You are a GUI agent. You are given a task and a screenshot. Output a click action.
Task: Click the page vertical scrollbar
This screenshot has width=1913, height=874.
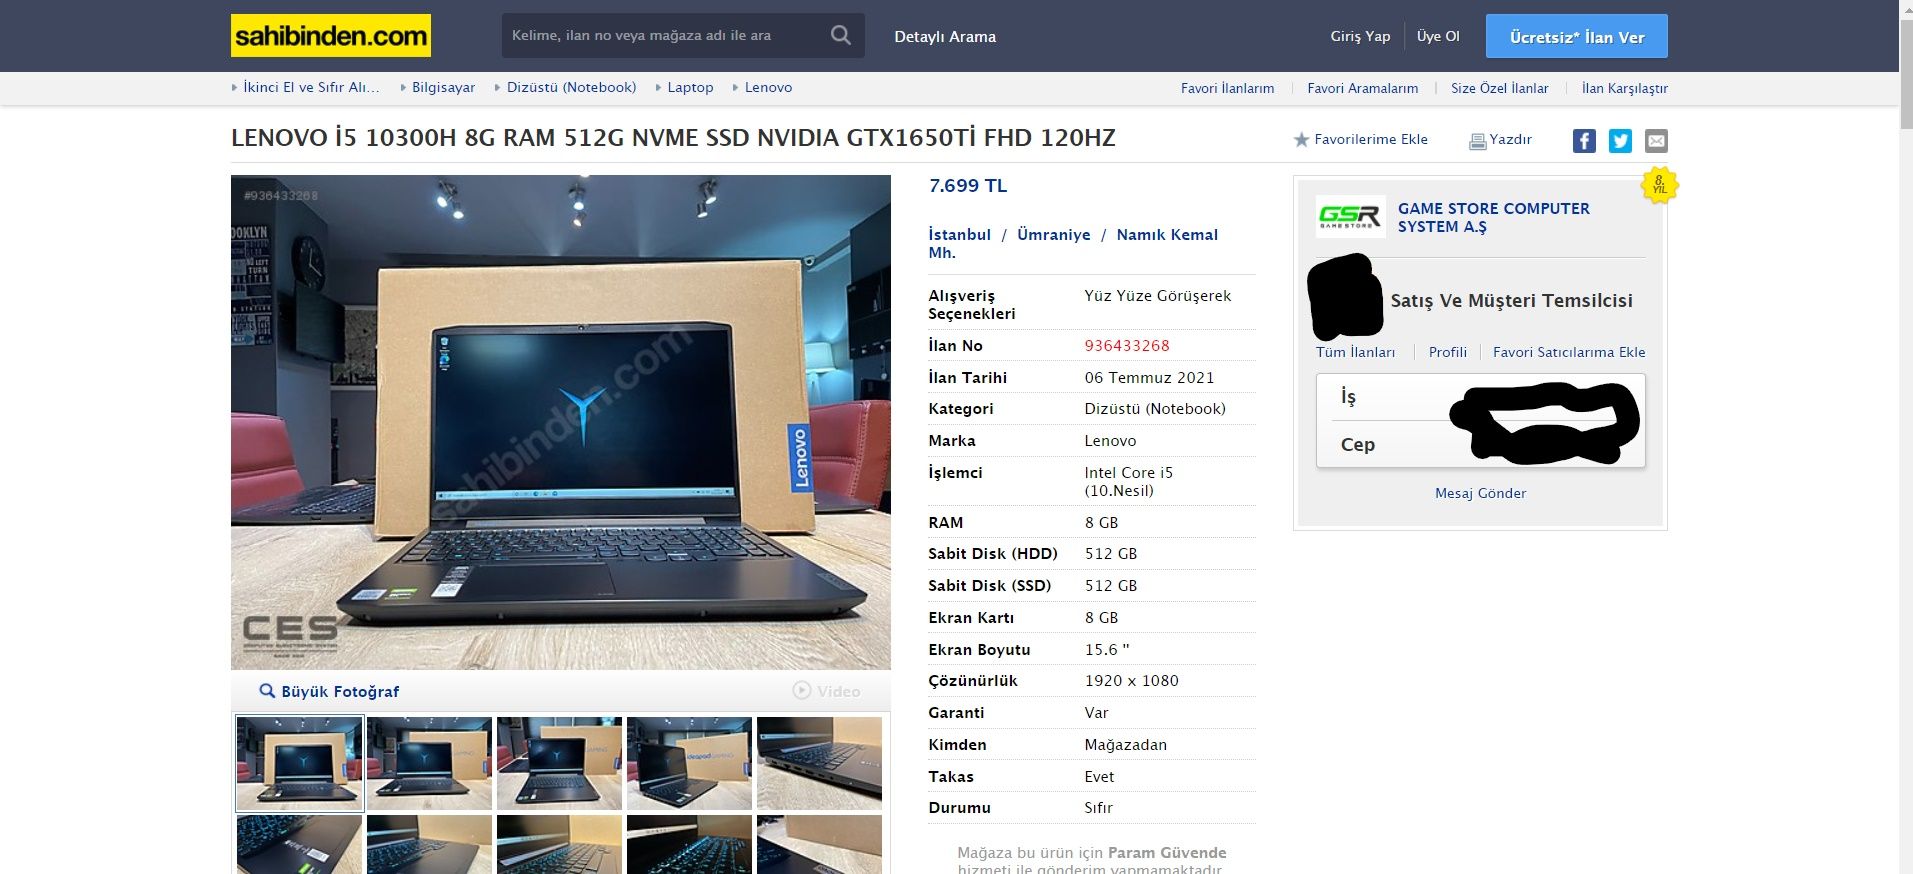tap(1906, 437)
